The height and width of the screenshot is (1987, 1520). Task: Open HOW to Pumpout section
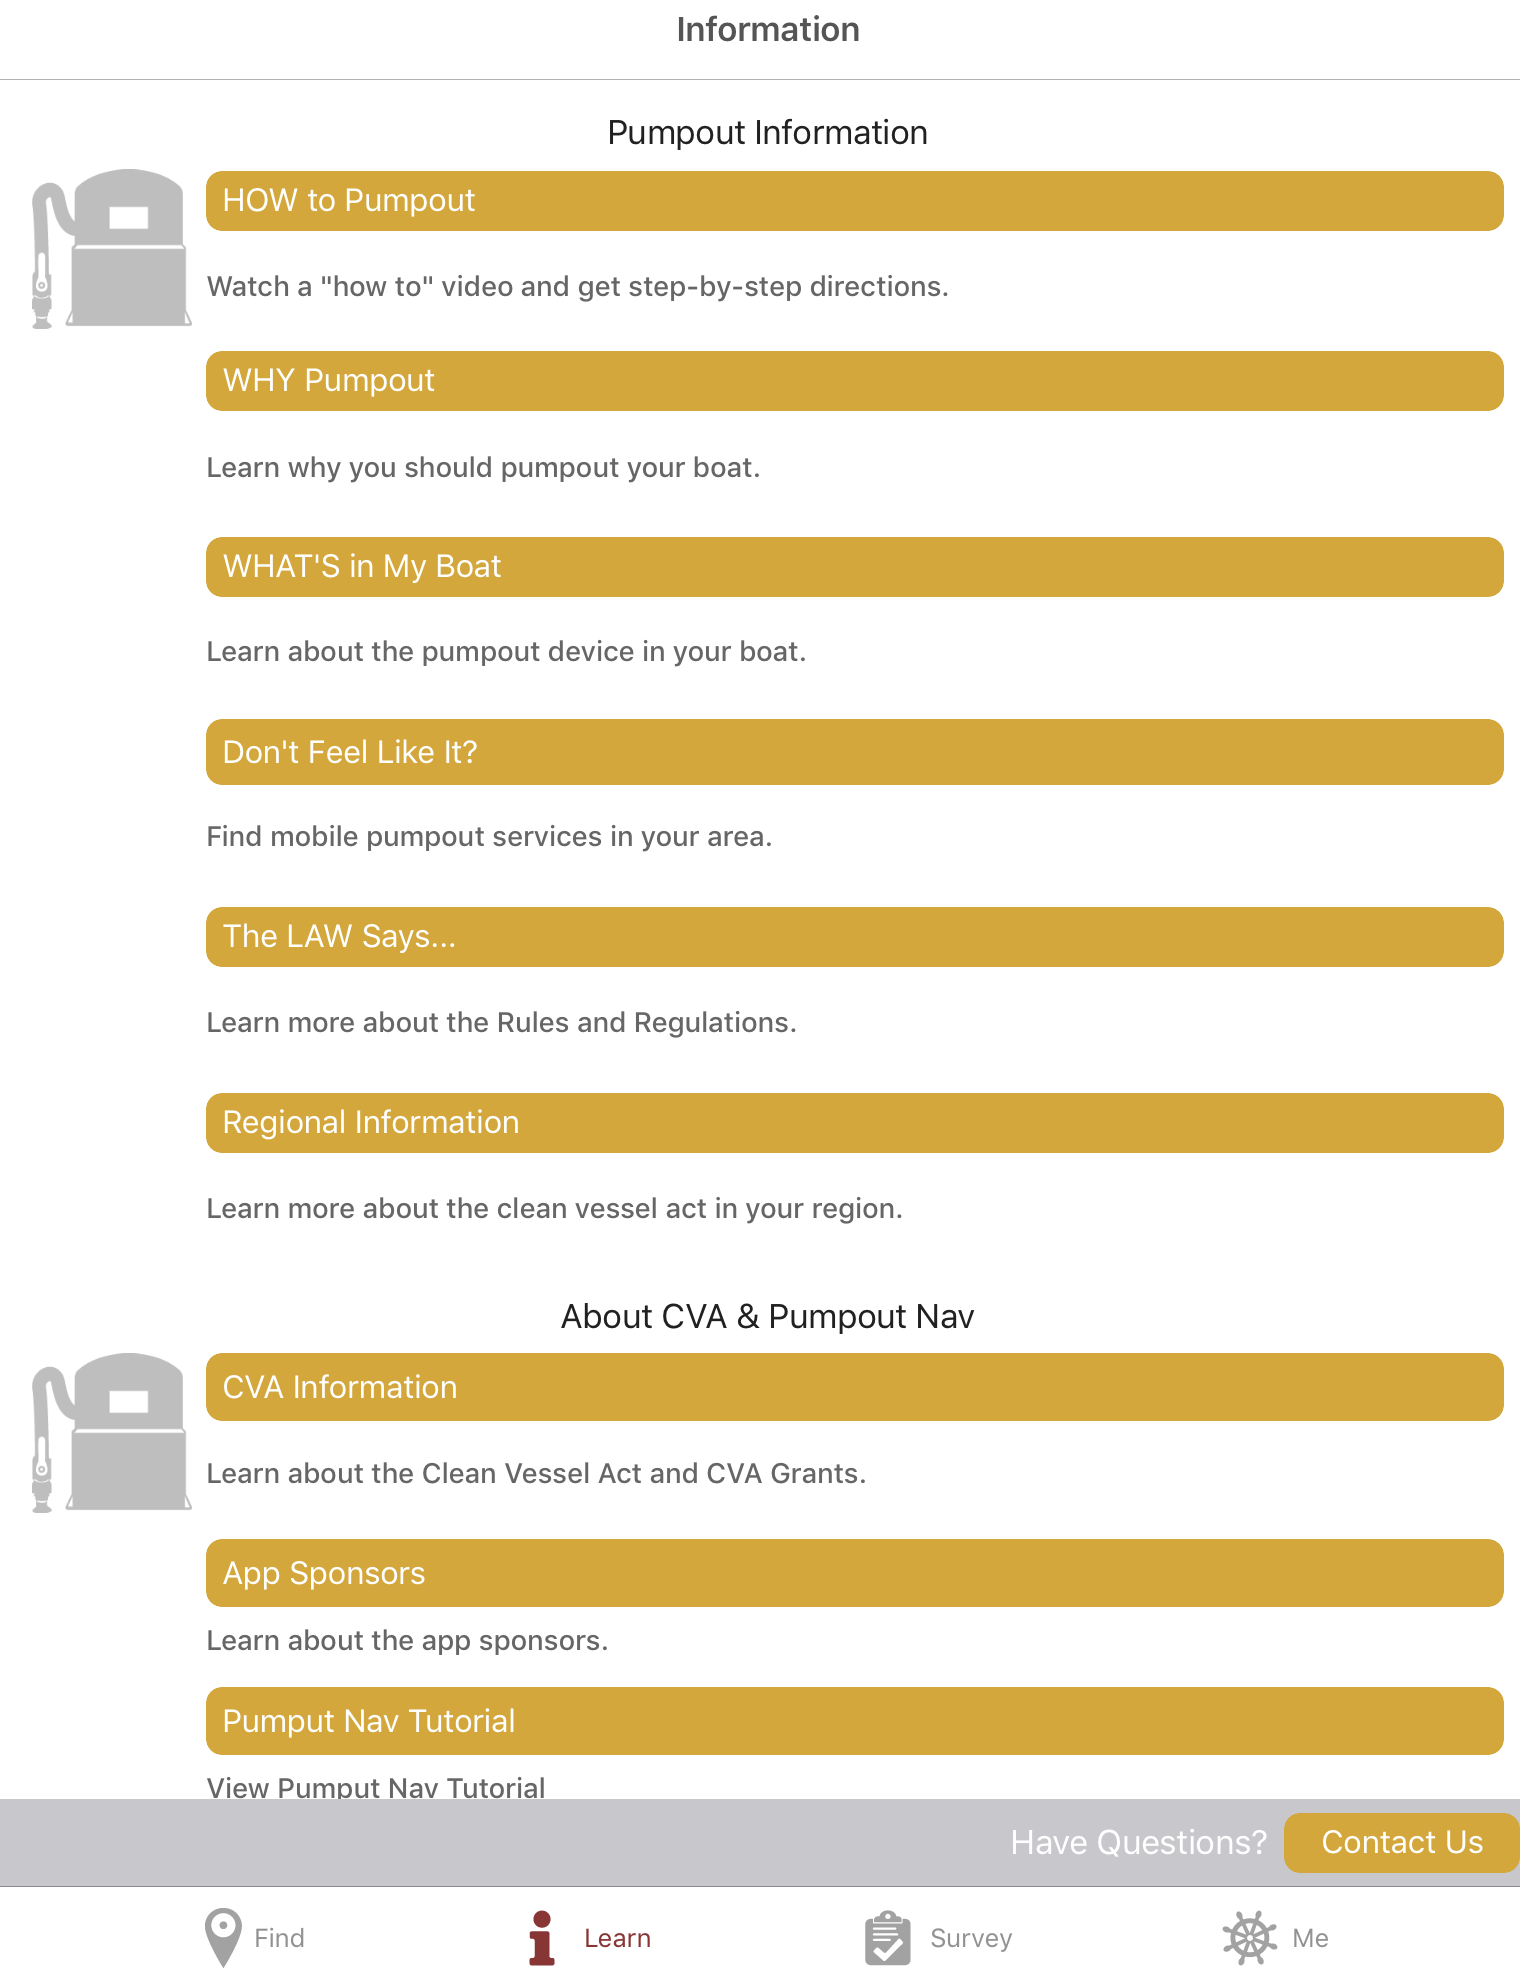854,201
